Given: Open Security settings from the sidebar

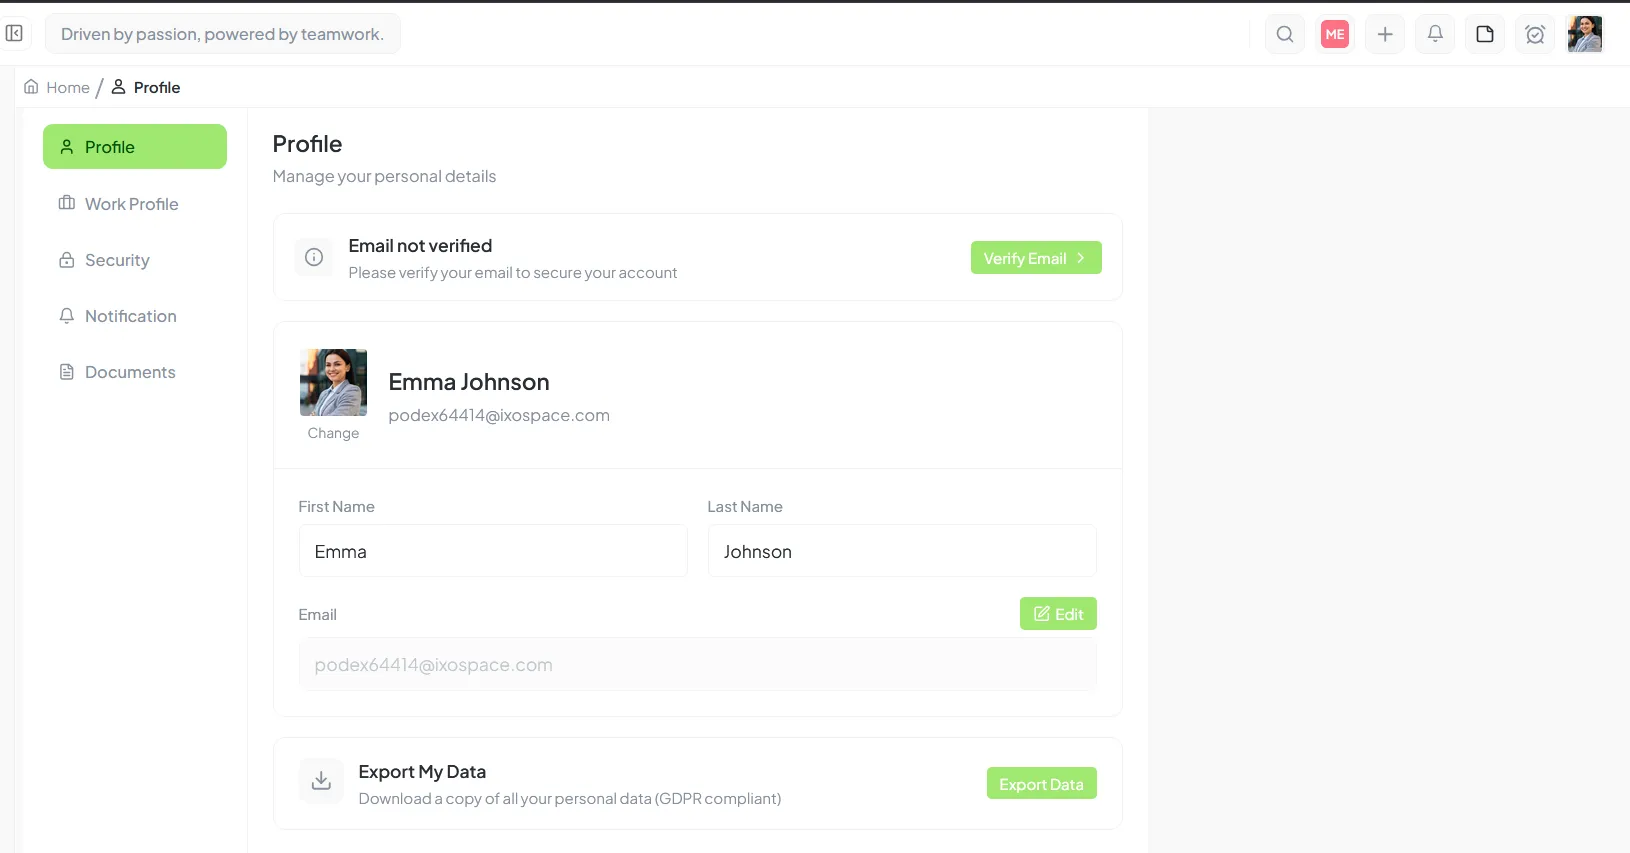Looking at the screenshot, I should coord(116,260).
